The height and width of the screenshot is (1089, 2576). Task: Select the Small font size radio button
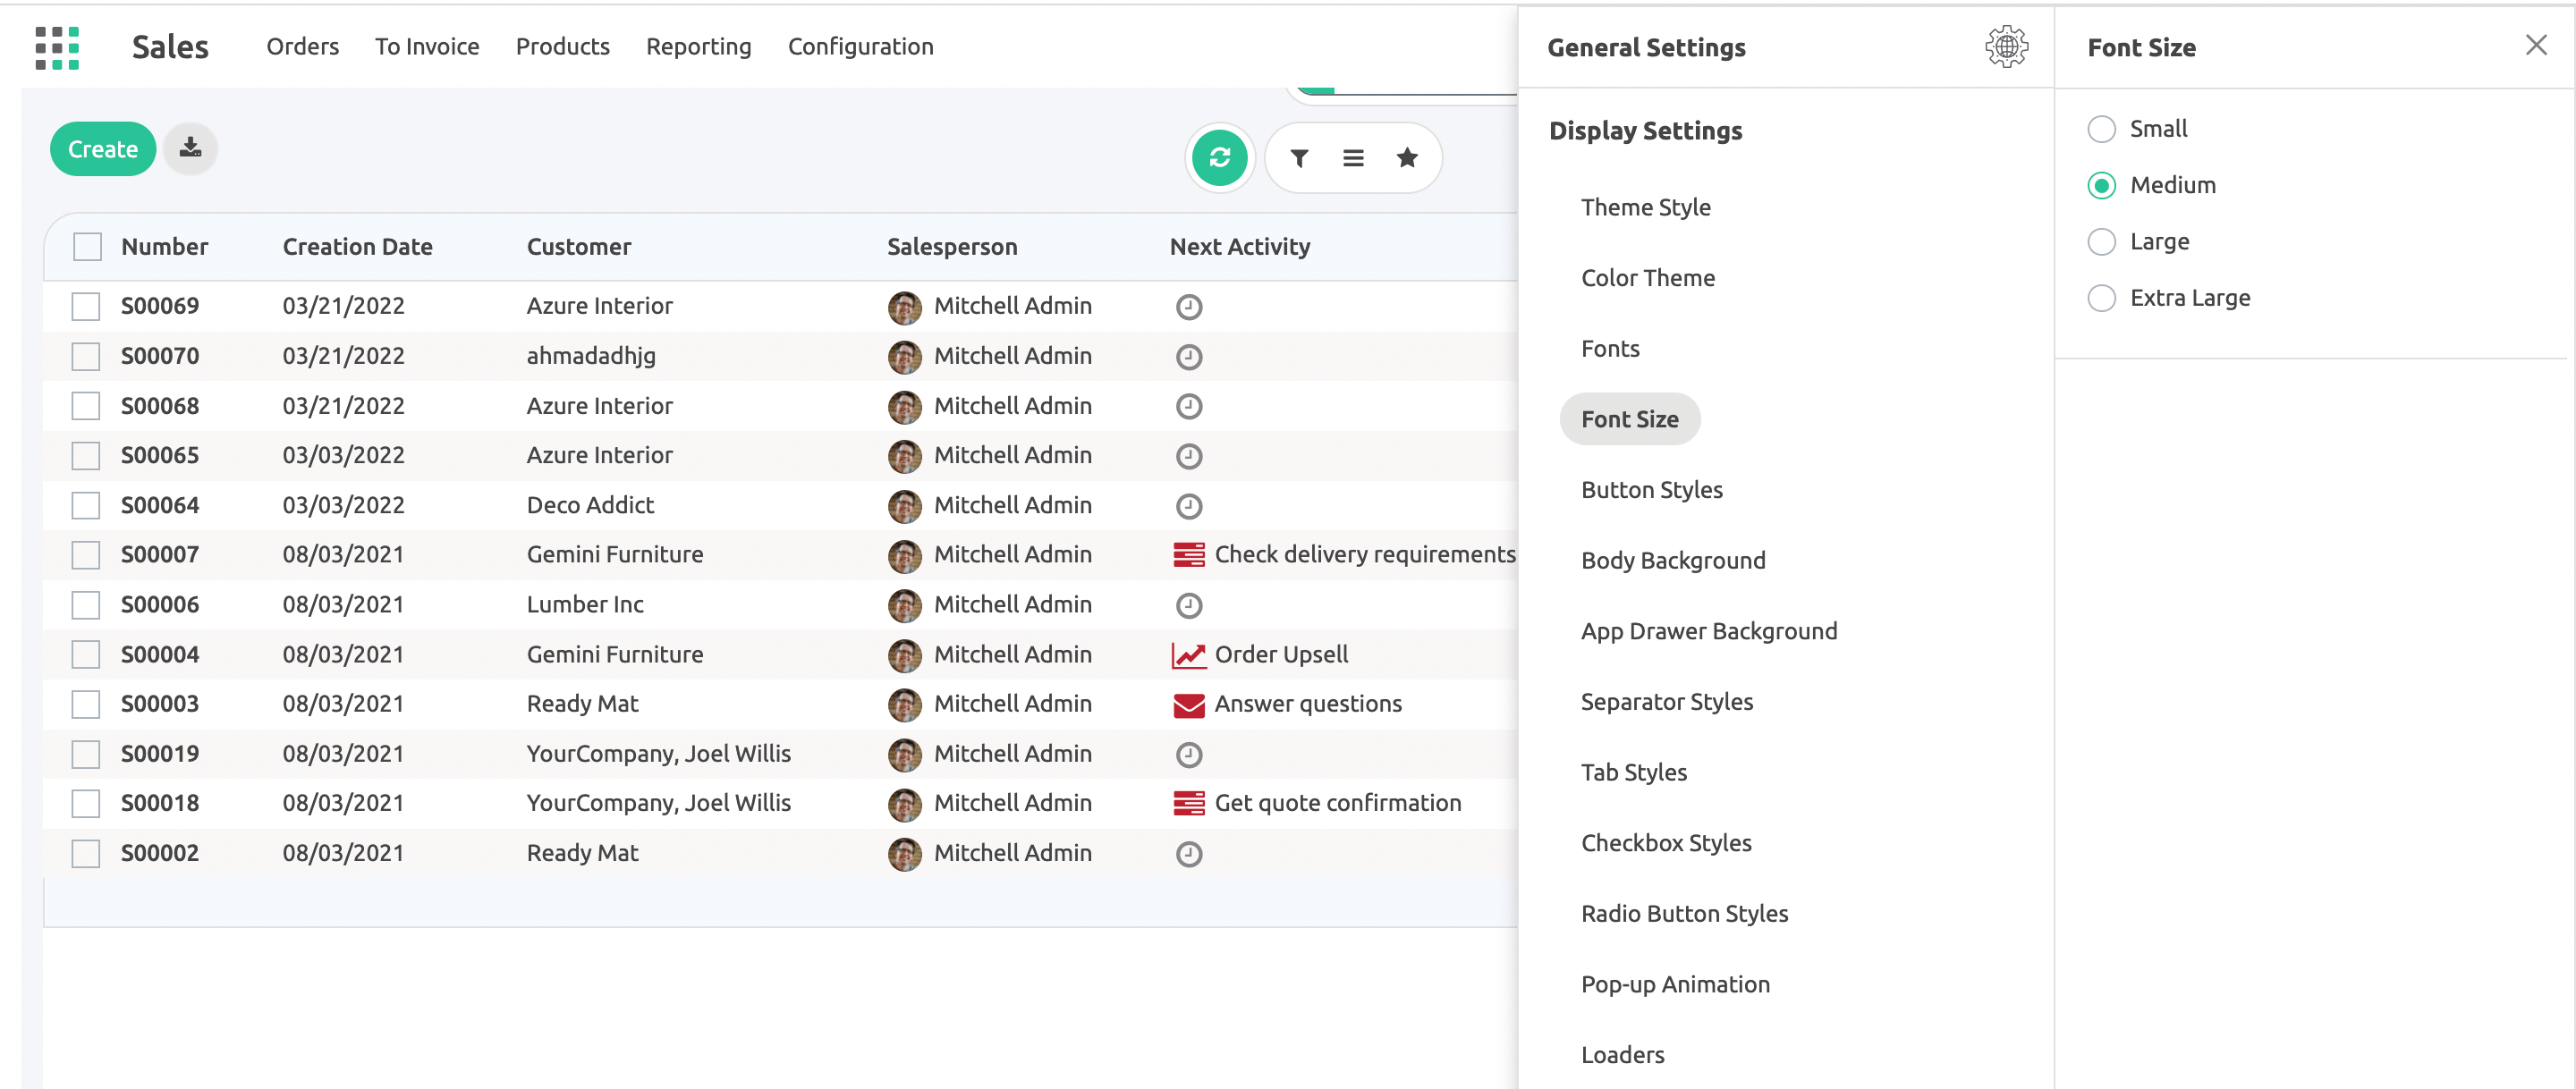click(x=2101, y=129)
